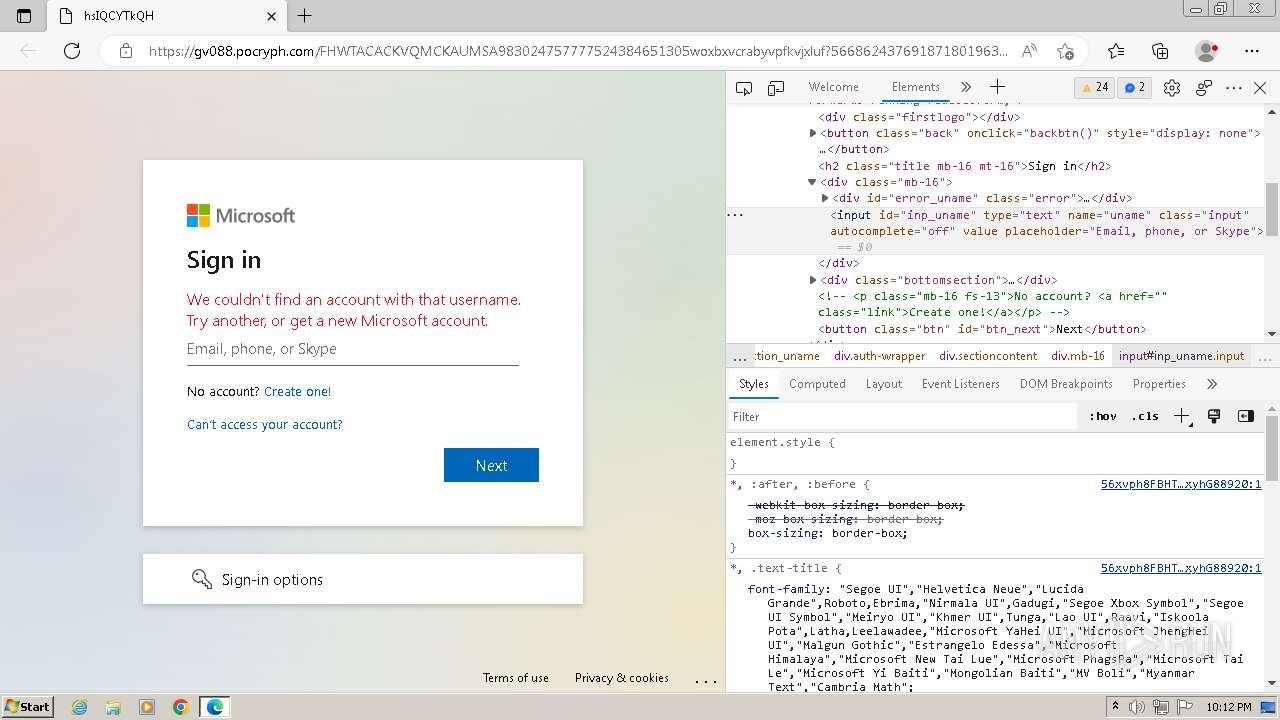
Task: Expand the div id="error_uname" node
Action: (825, 198)
